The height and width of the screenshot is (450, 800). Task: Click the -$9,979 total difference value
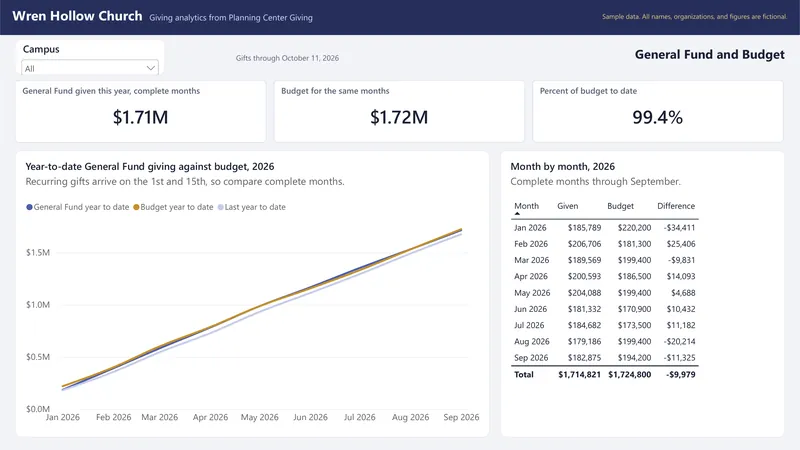click(681, 374)
